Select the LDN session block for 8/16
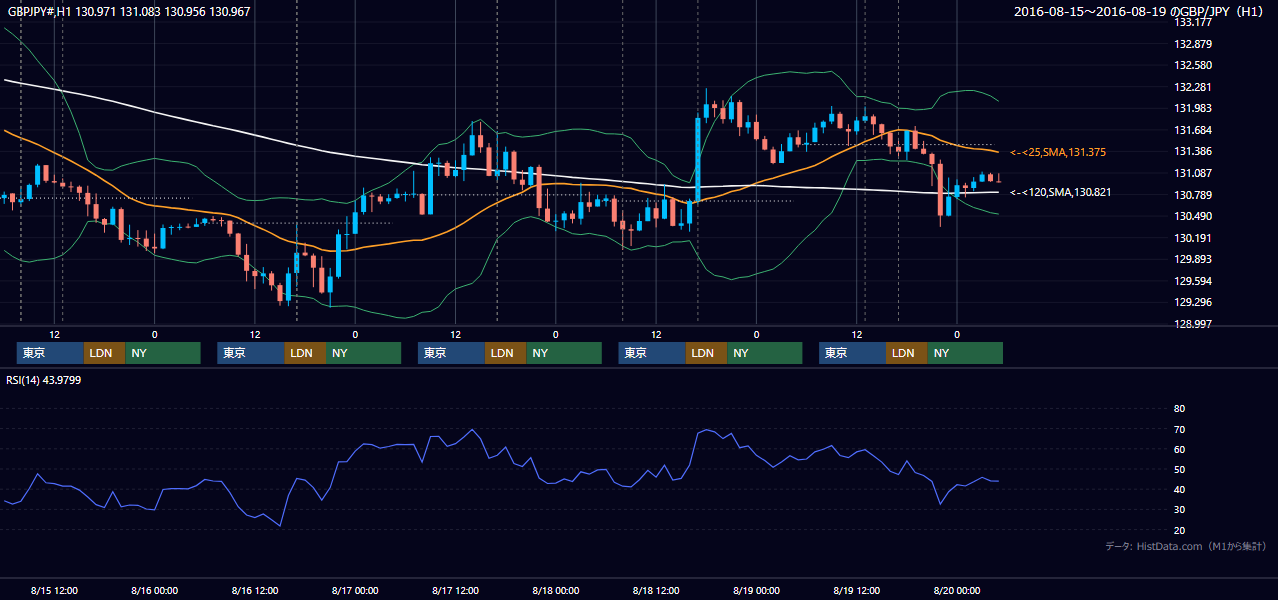The height and width of the screenshot is (600, 1278). pyautogui.click(x=305, y=353)
